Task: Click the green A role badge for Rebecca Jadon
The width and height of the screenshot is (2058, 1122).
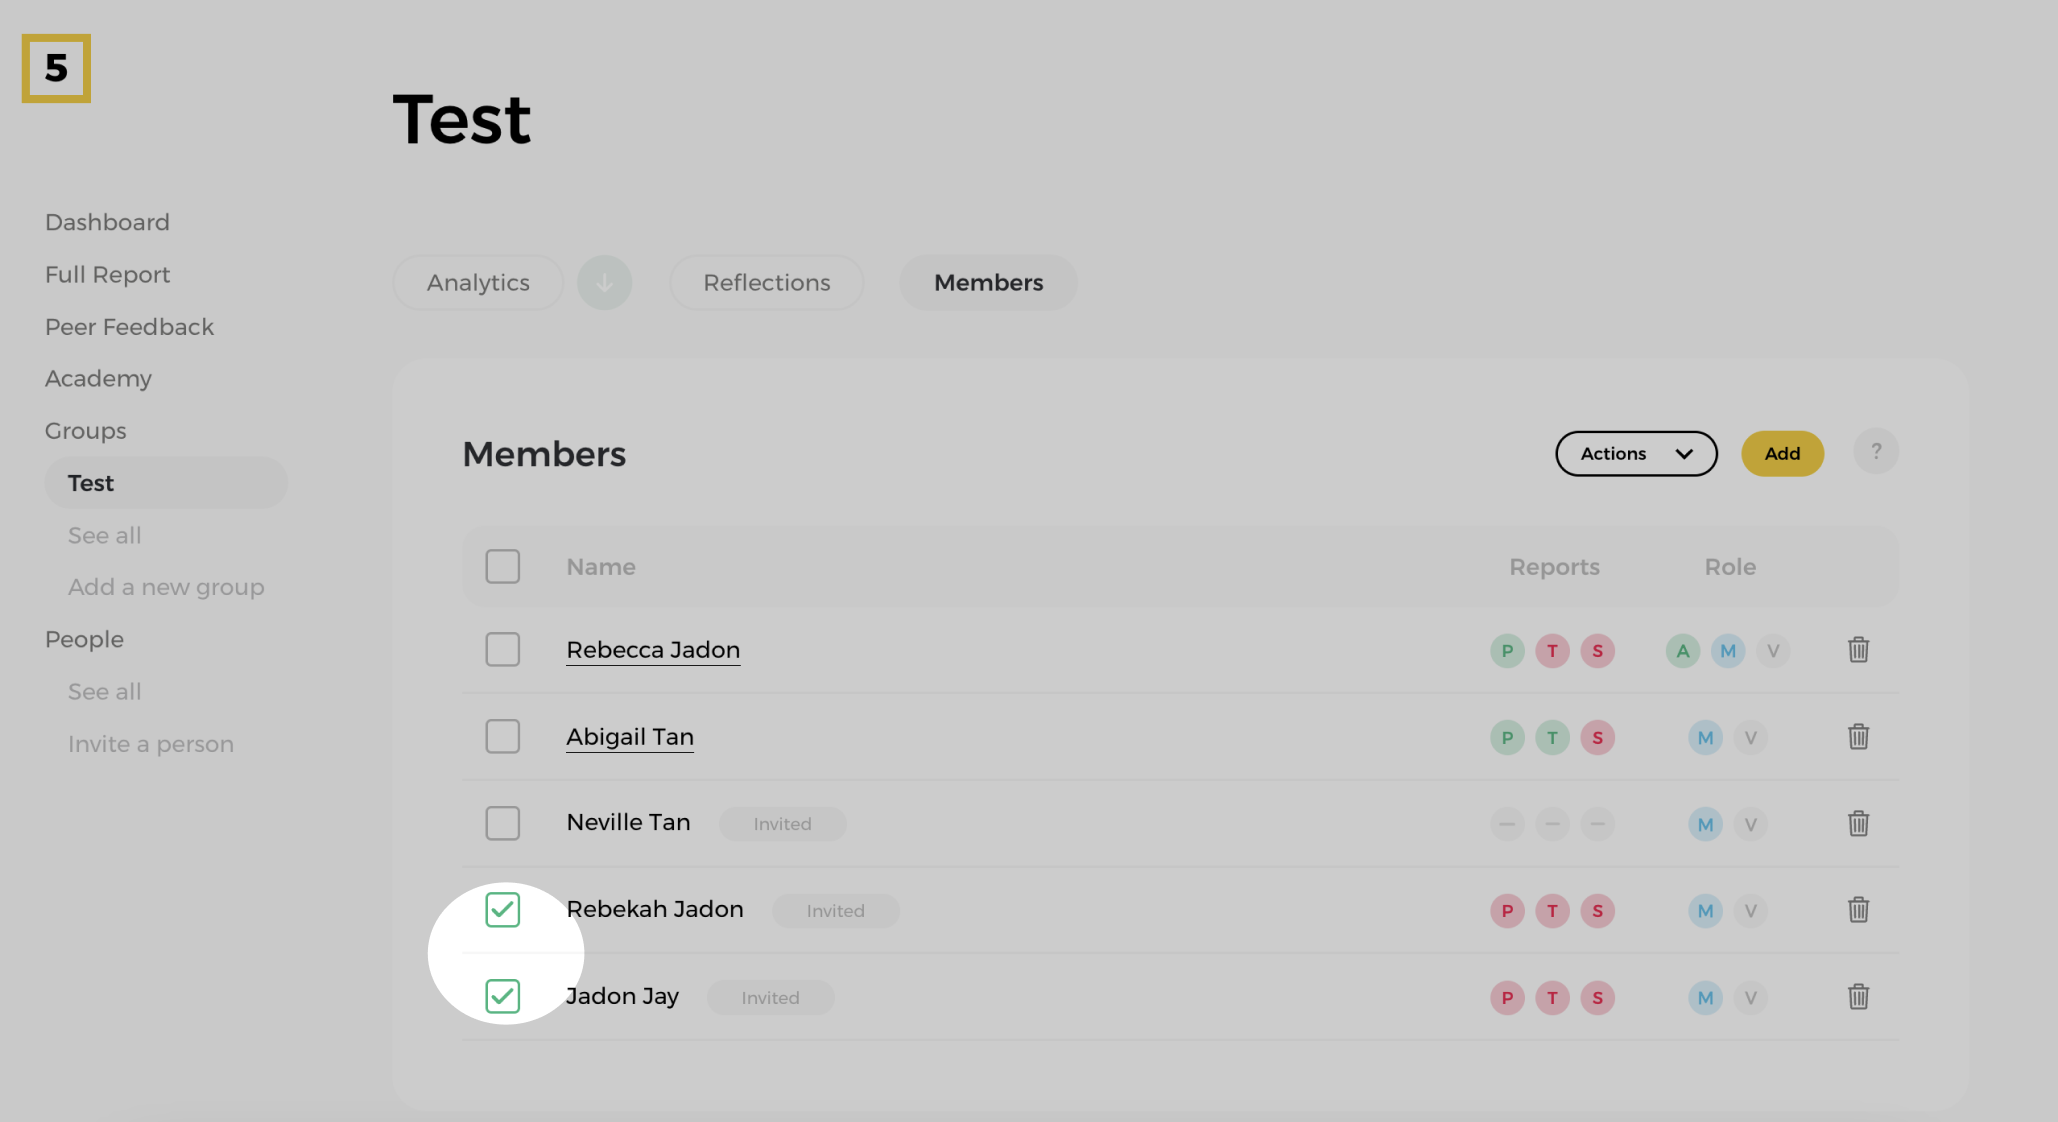Action: click(x=1682, y=651)
